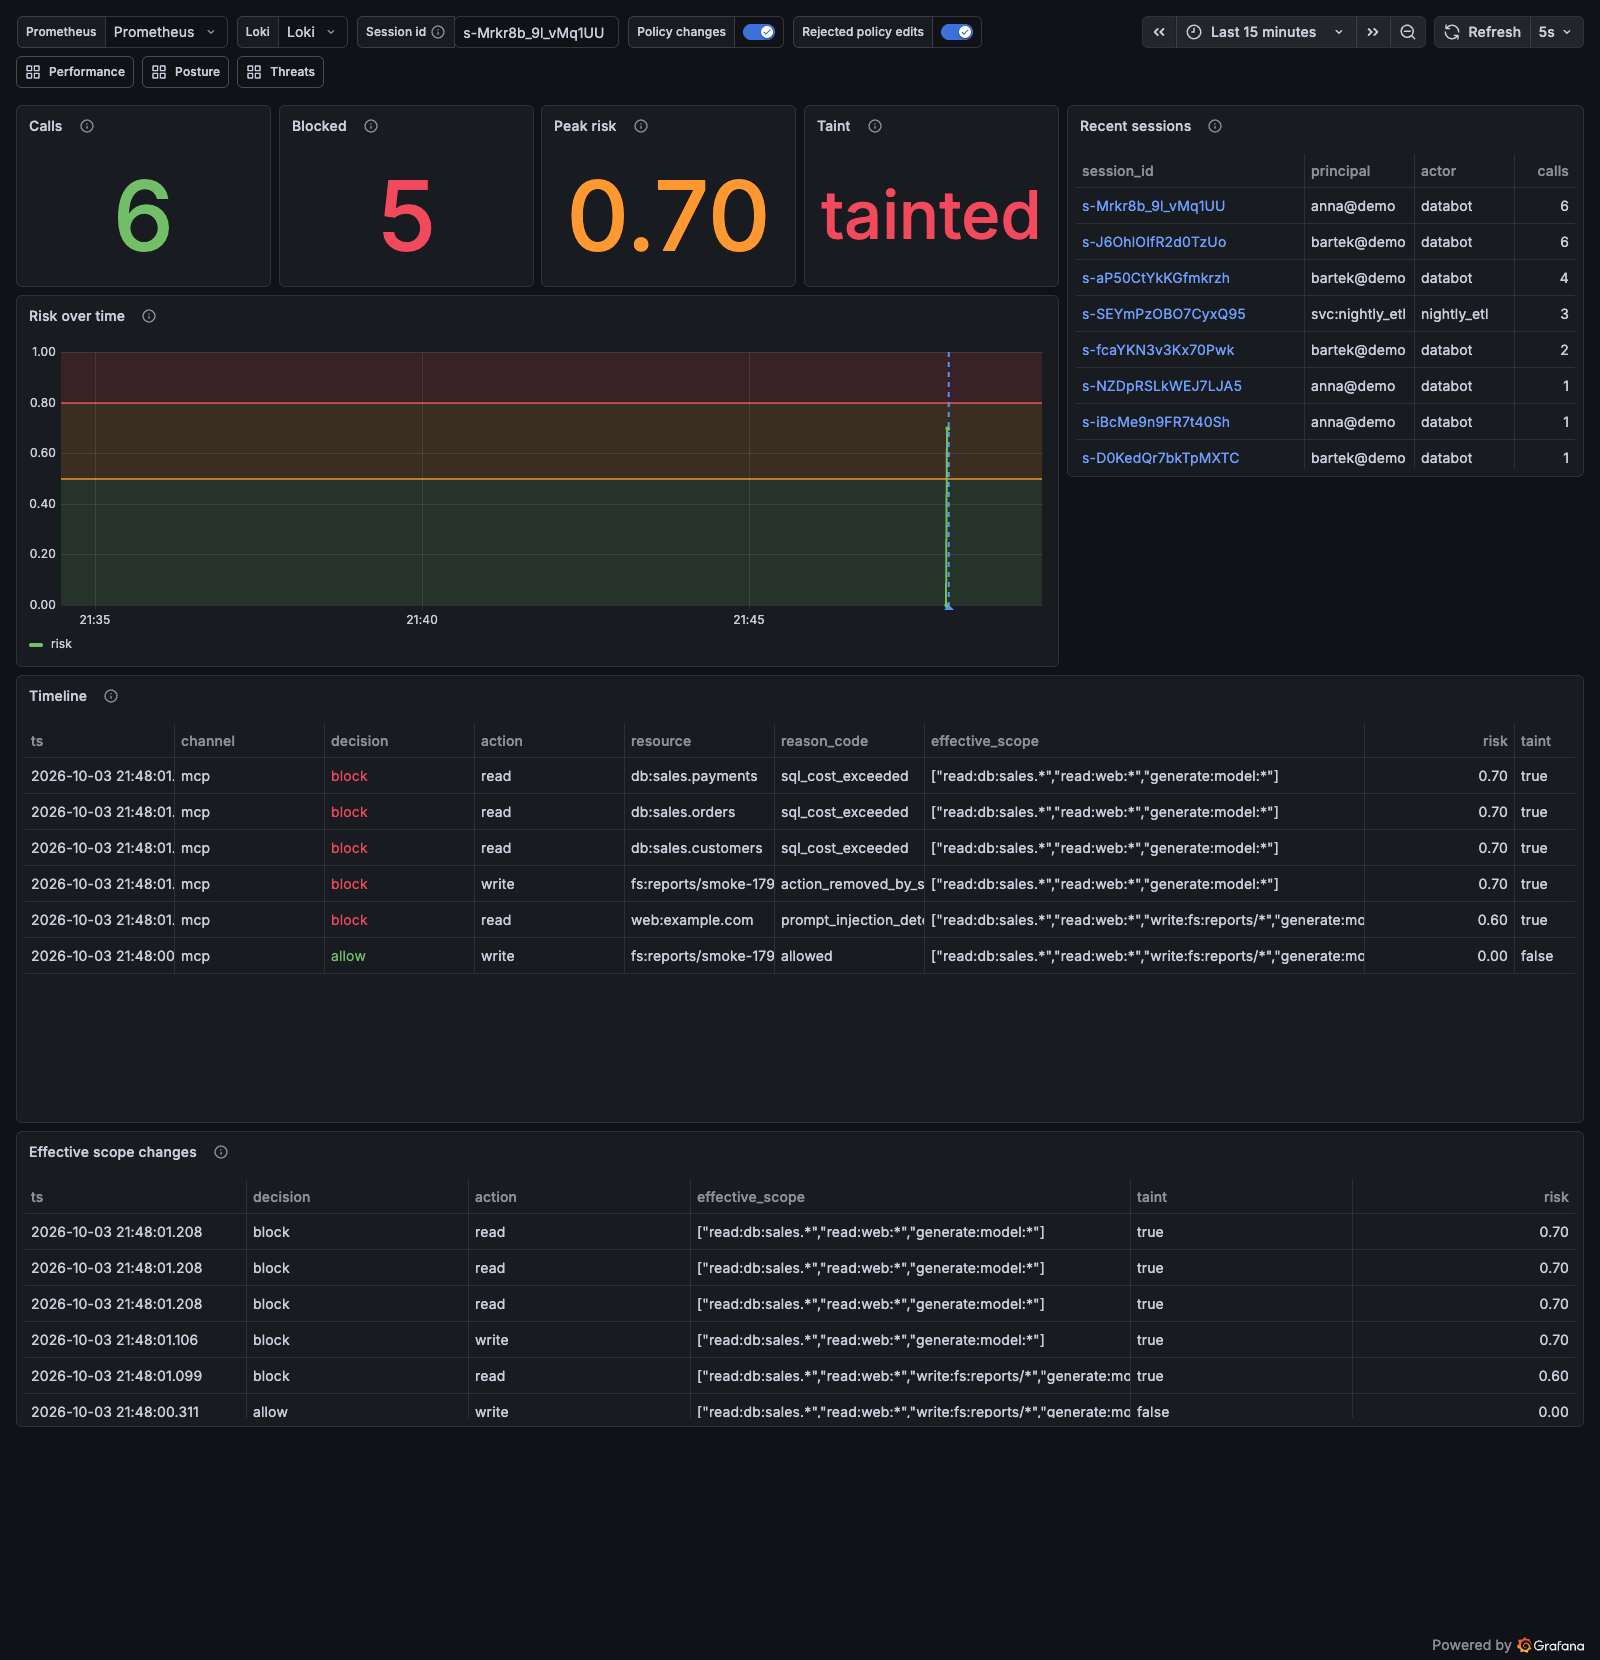Open the Loki datasource dropdown
Screen dimensions: 1600x1660
(313, 32)
